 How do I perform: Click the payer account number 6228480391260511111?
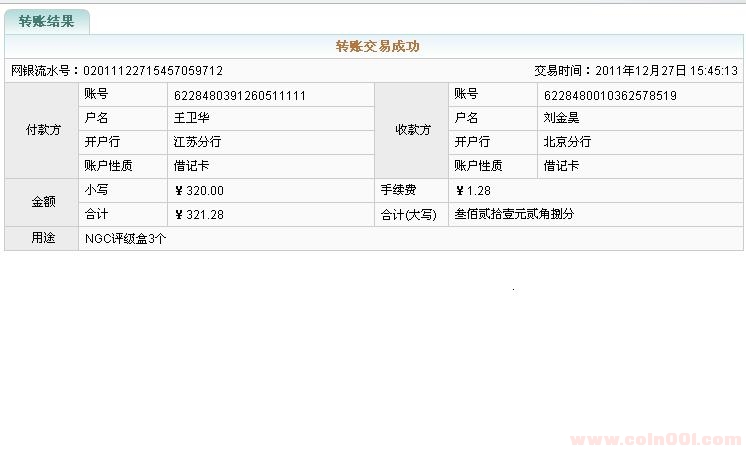point(240,95)
